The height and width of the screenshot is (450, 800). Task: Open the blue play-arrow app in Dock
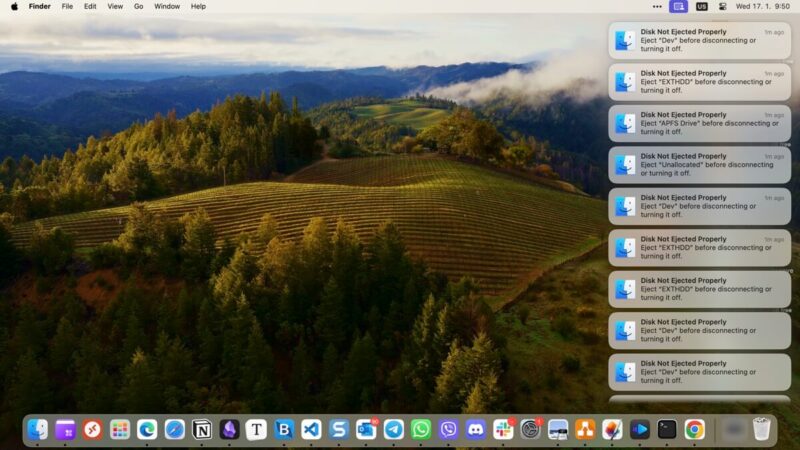(x=640, y=430)
